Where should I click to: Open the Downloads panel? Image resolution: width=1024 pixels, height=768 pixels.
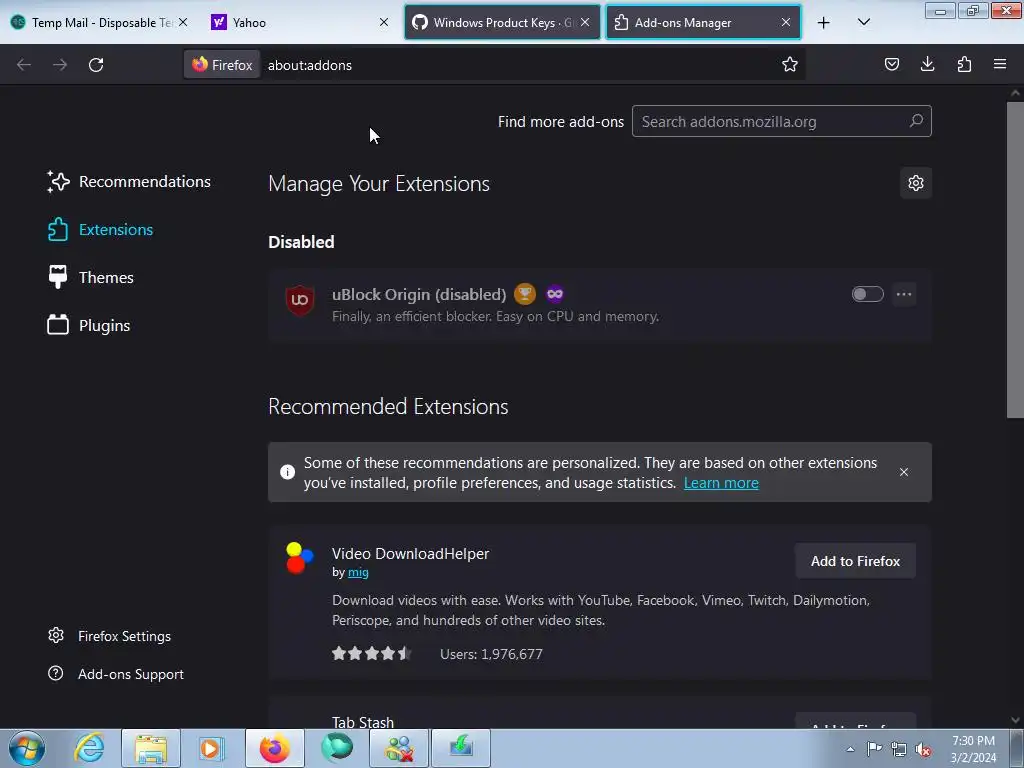coord(927,64)
